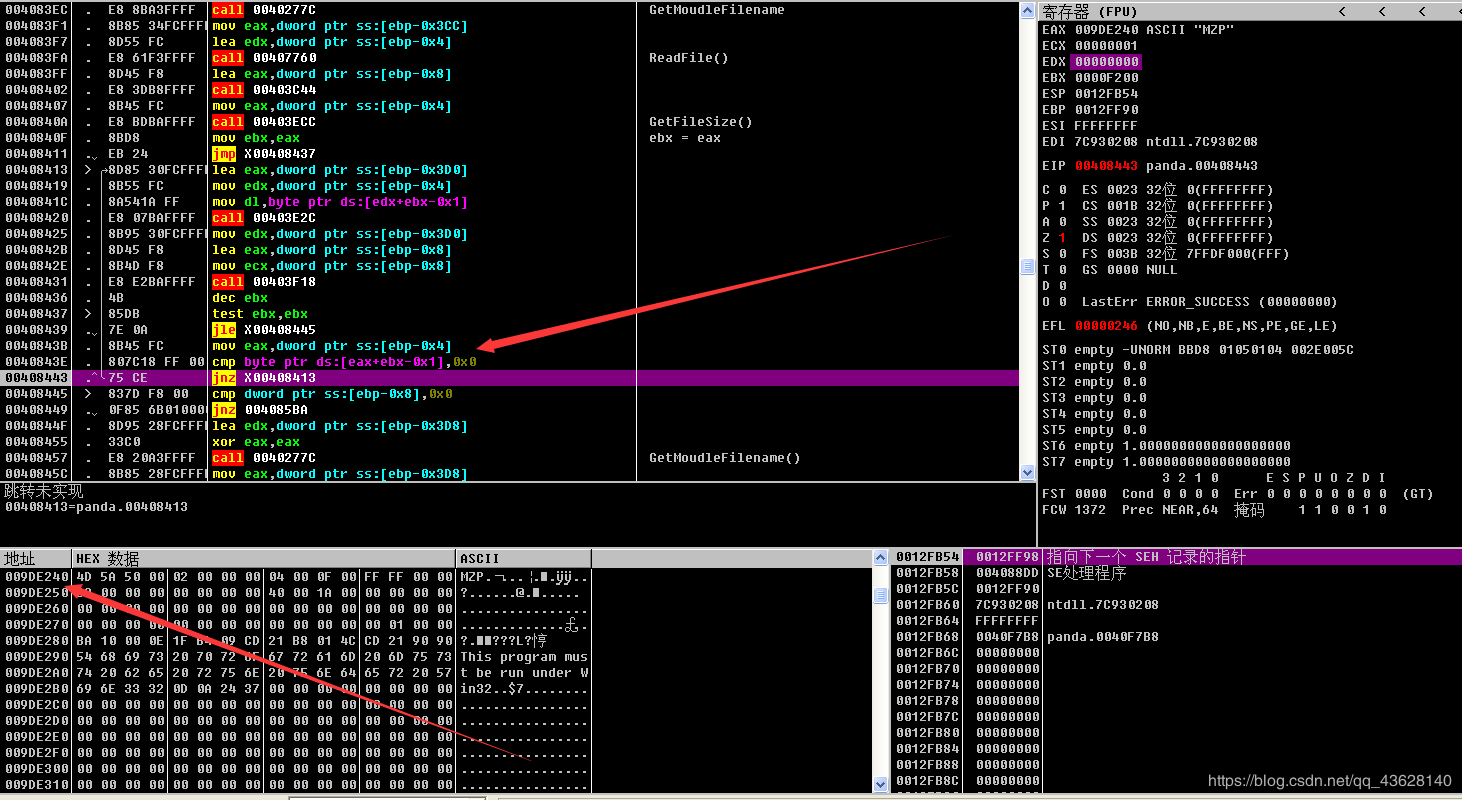Click the 地址 column header in dump pane
The image size is (1462, 800).
36,558
